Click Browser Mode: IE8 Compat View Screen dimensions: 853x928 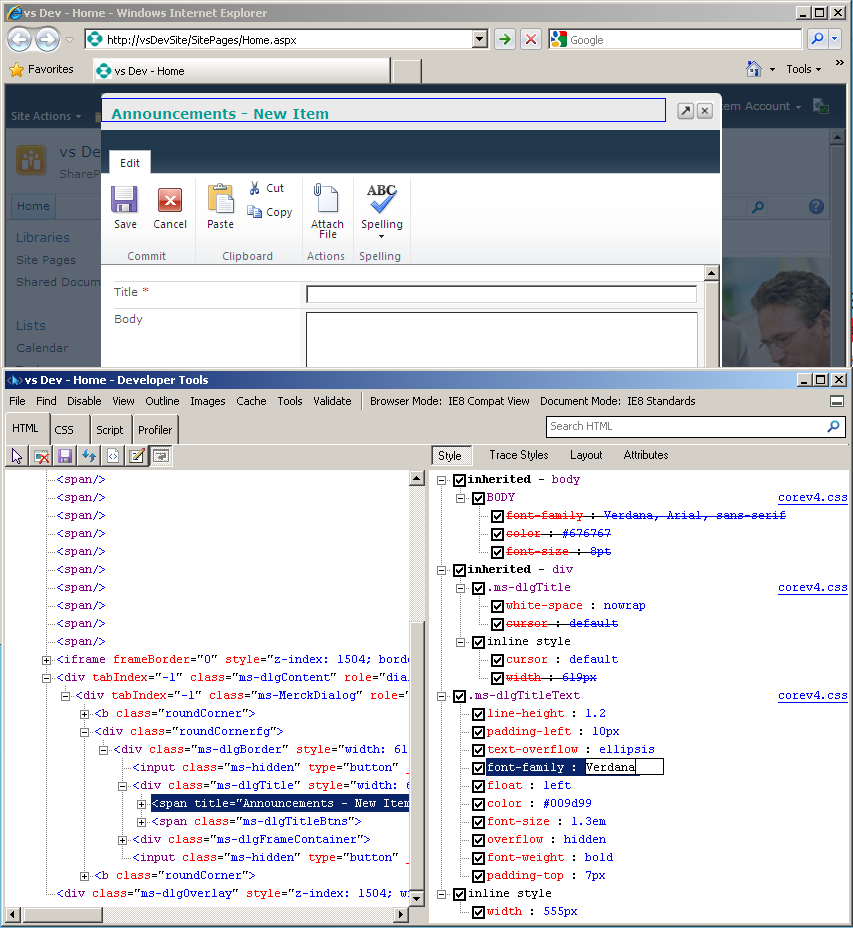point(450,401)
